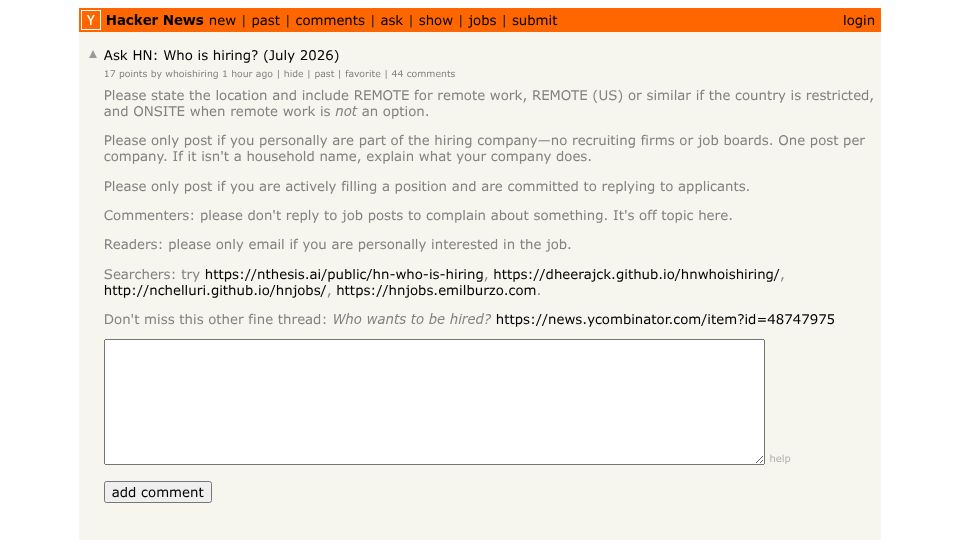The height and width of the screenshot is (540, 960).
Task: Open the nchelluri.github.io hnjobs link
Action: point(215,290)
